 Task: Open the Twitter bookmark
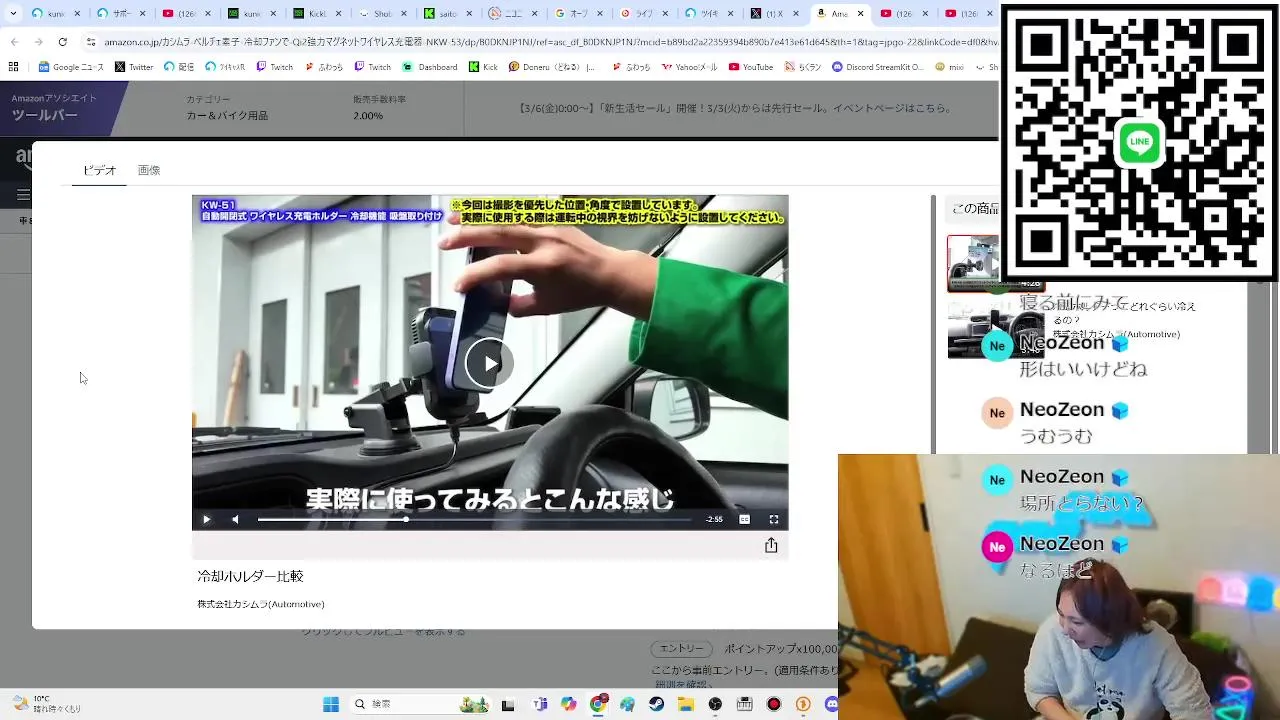134,67
